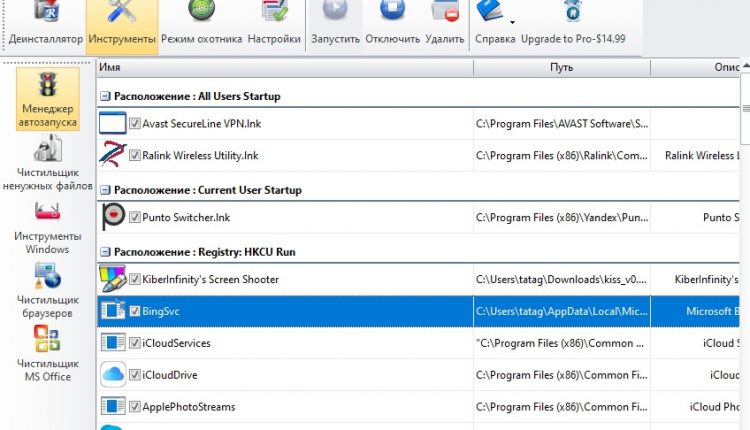
Task: Toggle the BingSvc checkbox
Action: [135, 311]
